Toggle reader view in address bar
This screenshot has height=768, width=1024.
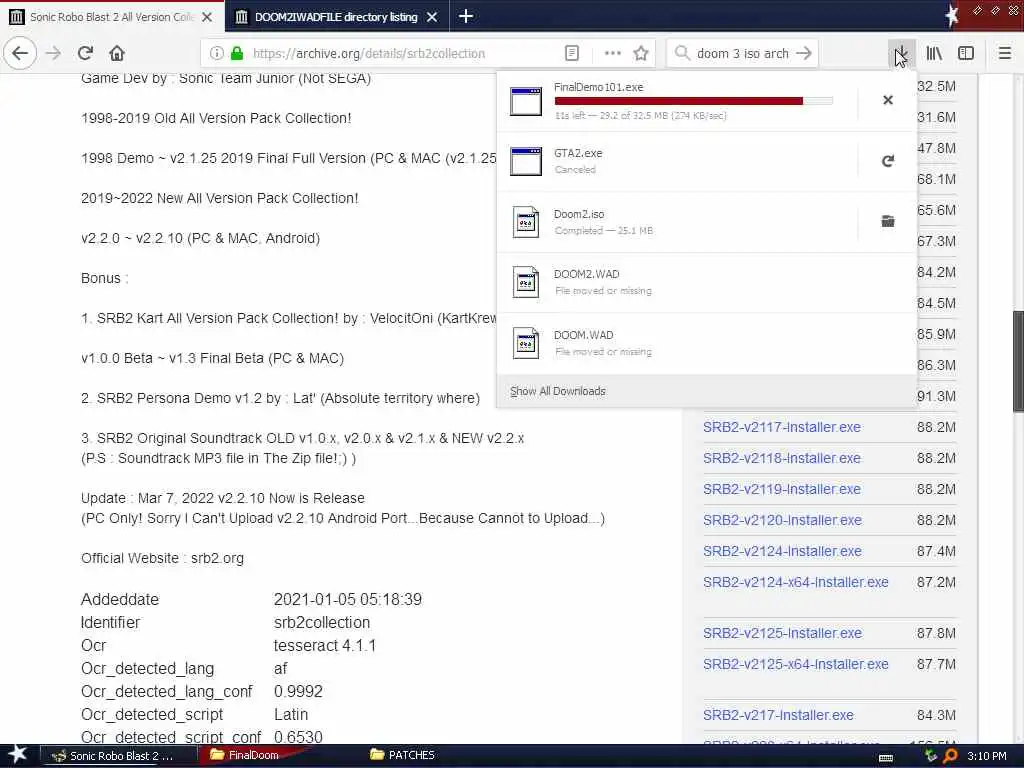(x=571, y=54)
